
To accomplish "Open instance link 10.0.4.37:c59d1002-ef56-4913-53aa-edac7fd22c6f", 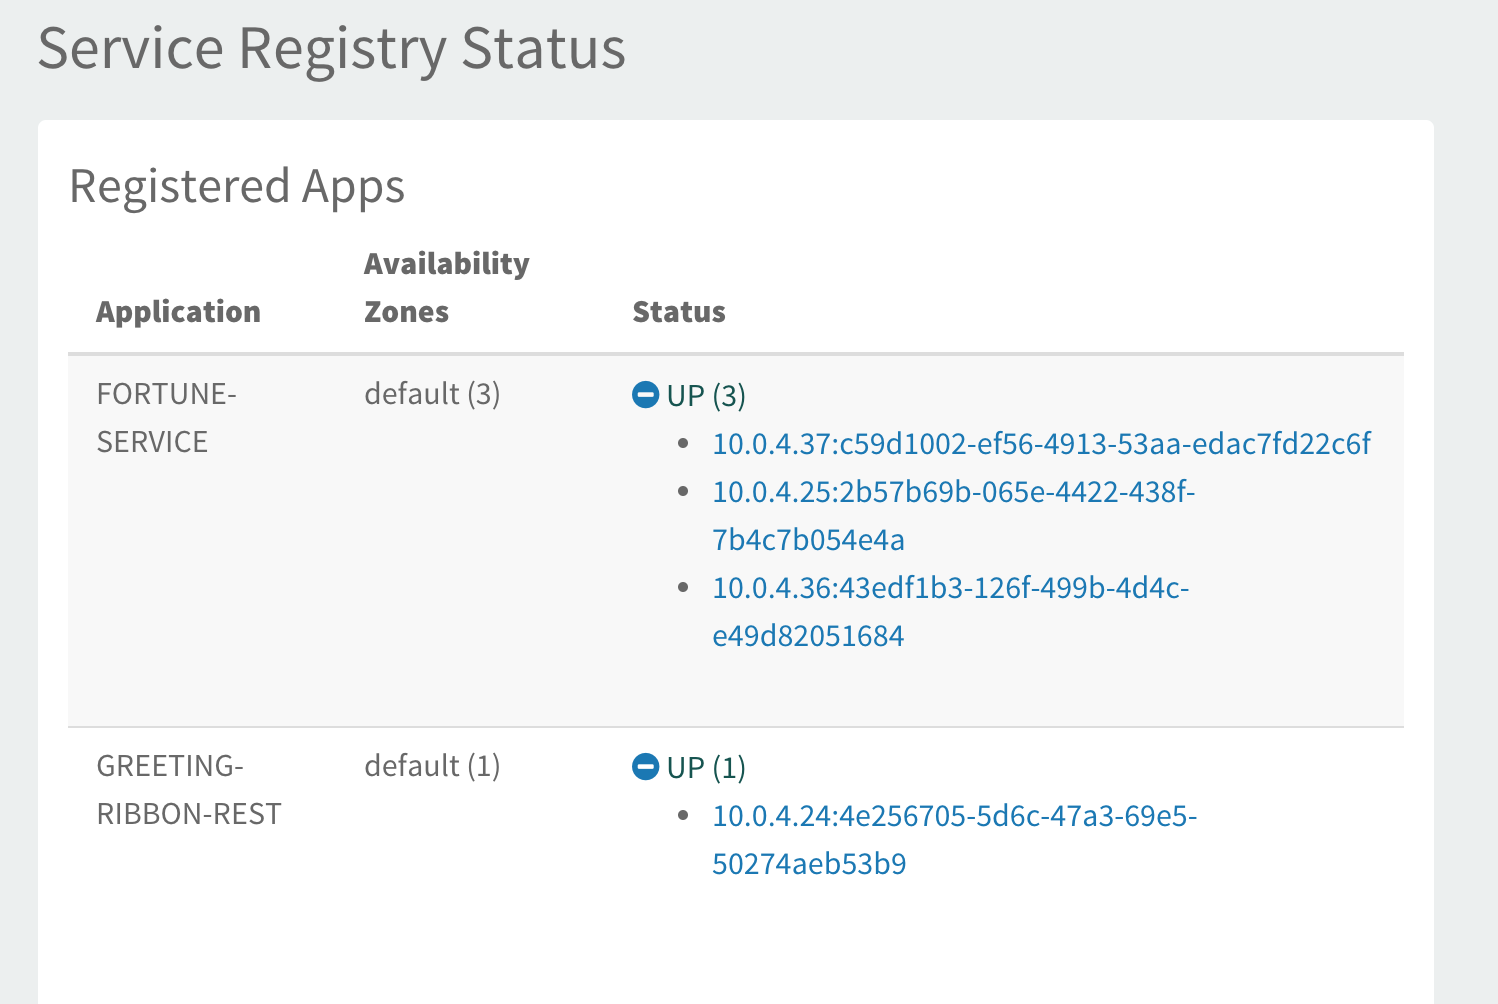I will coord(1041,444).
